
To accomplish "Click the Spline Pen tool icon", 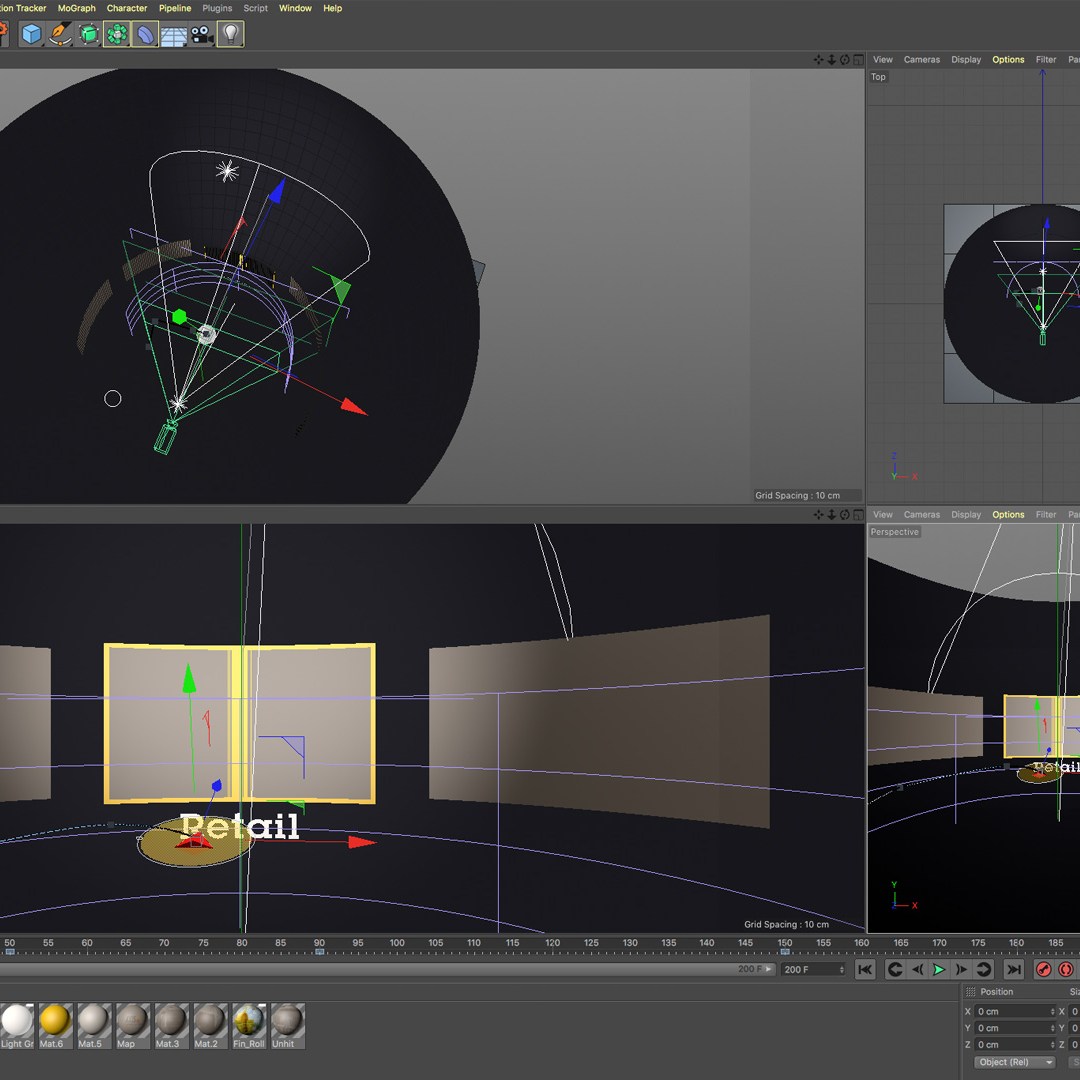I will [60, 35].
